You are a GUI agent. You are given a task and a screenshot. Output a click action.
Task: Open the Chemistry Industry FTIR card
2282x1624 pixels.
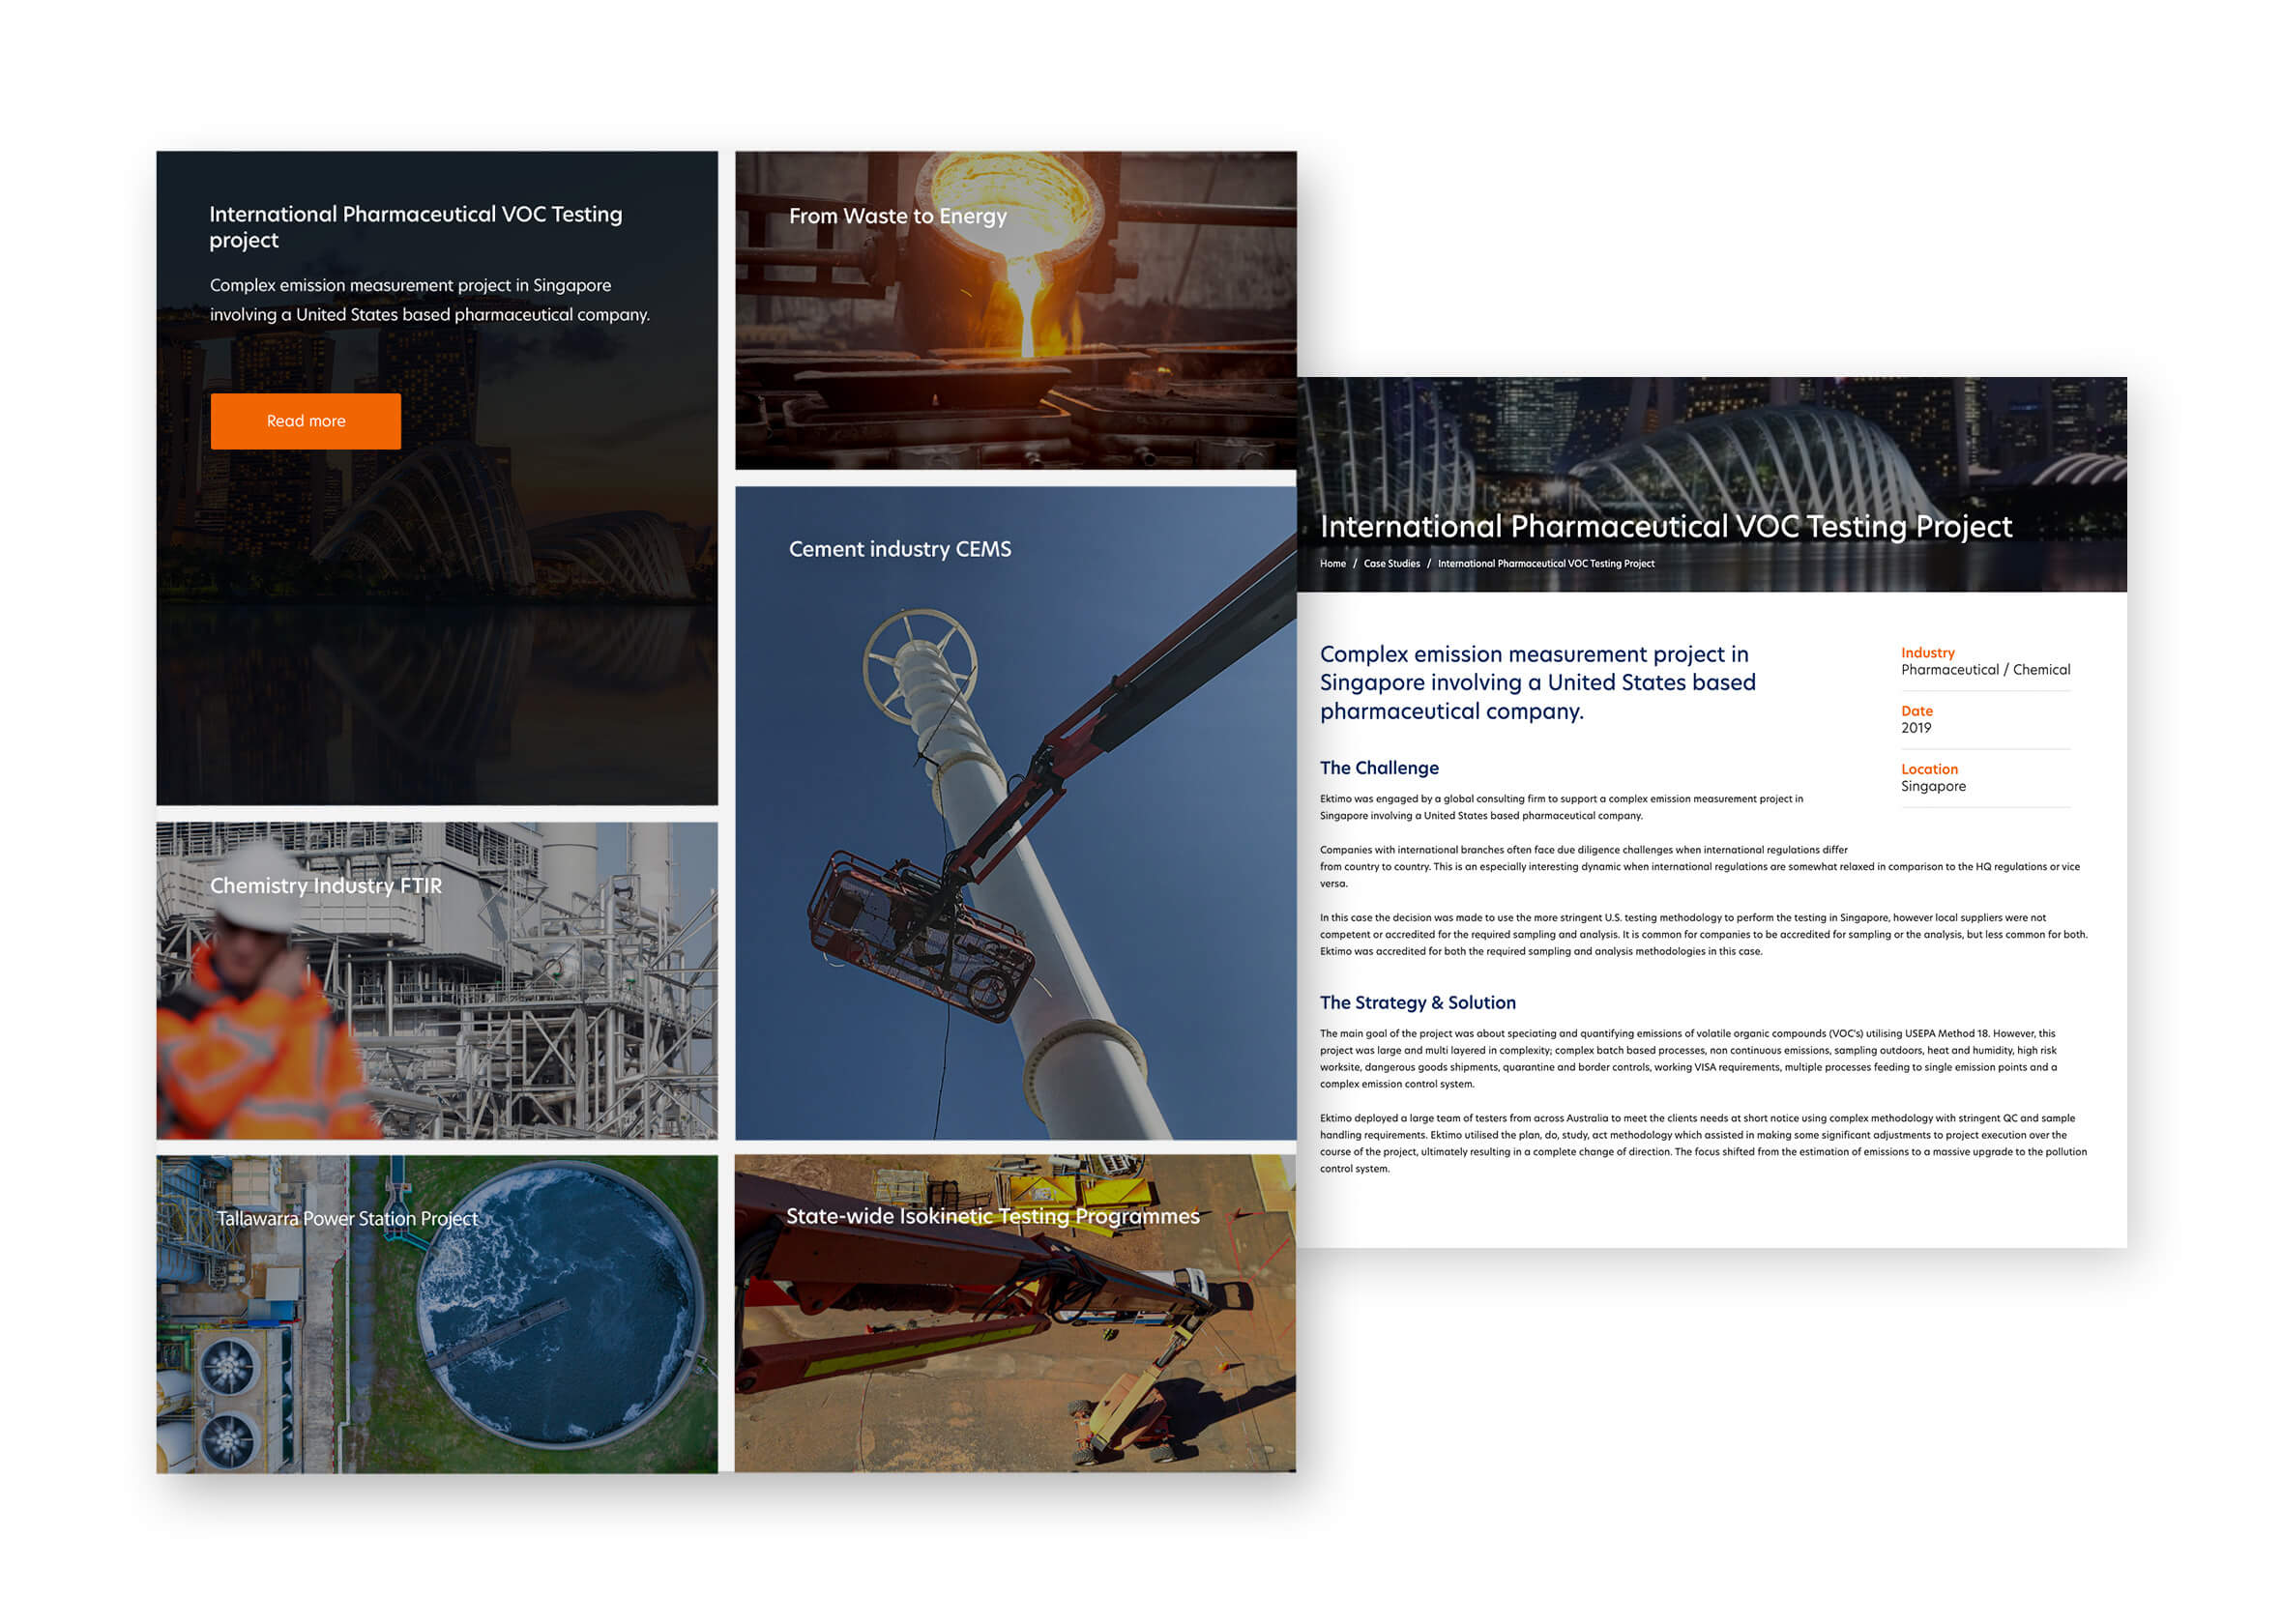tap(437, 981)
